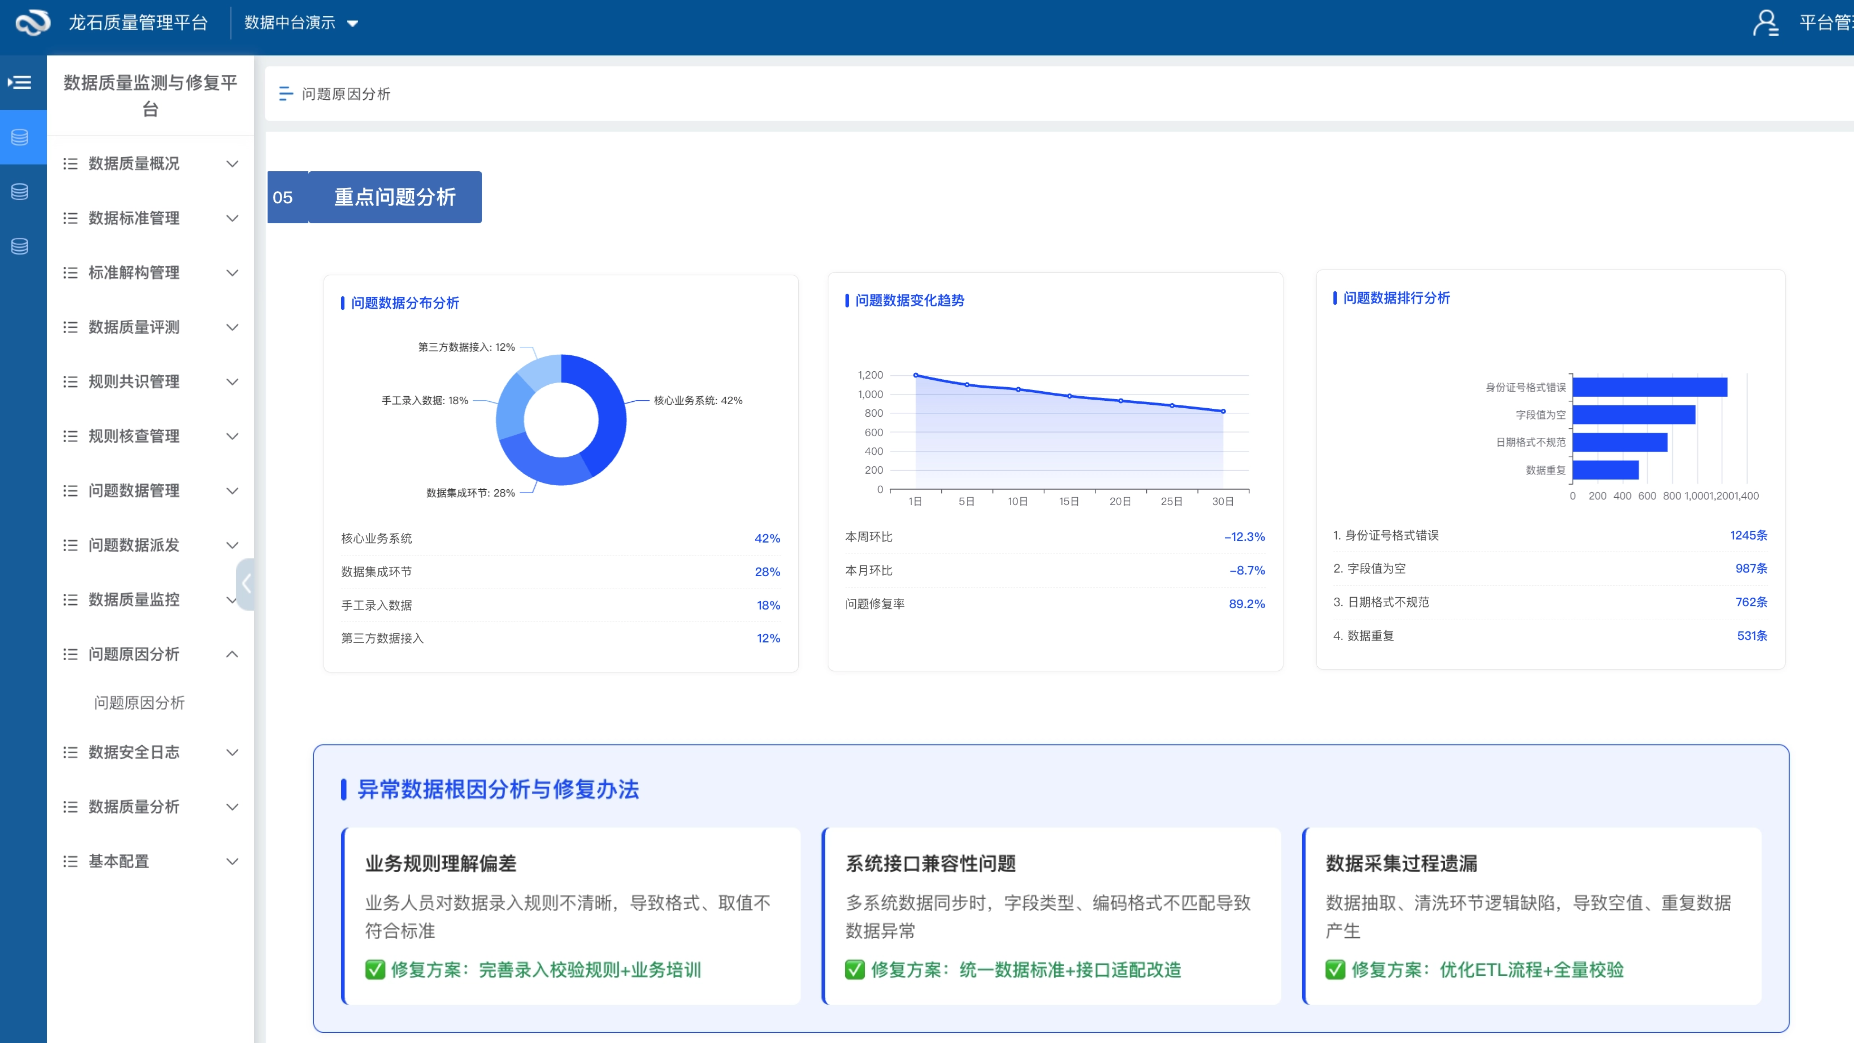Open the 数据安全日志 menu item
Image resolution: width=1854 pixels, height=1043 pixels.
click(x=134, y=752)
